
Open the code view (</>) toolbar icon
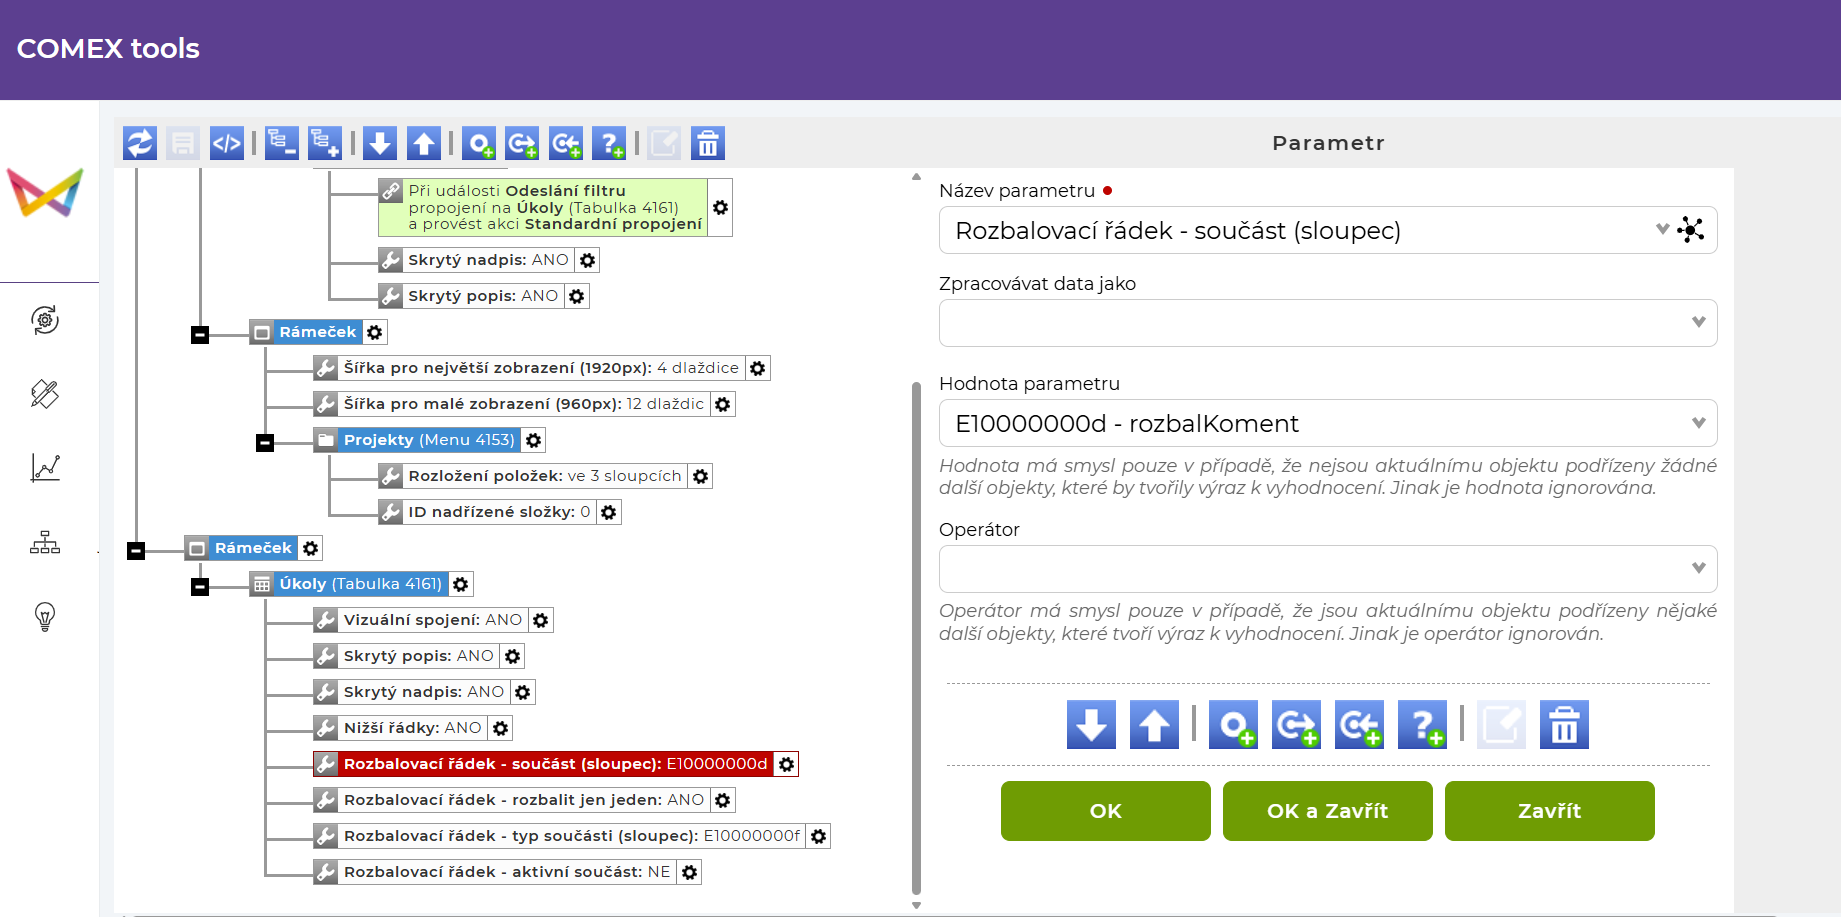227,144
